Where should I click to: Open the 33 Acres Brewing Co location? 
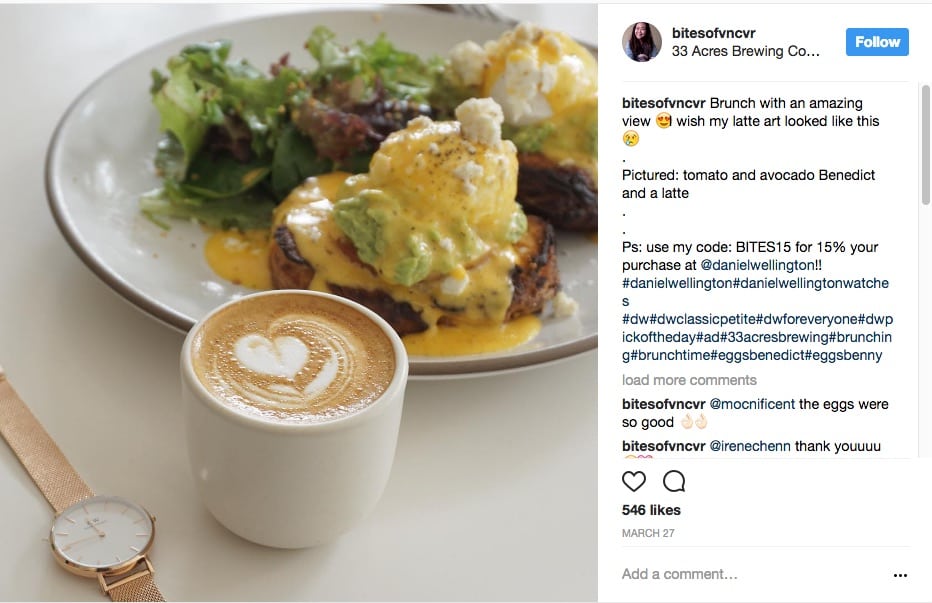click(745, 51)
